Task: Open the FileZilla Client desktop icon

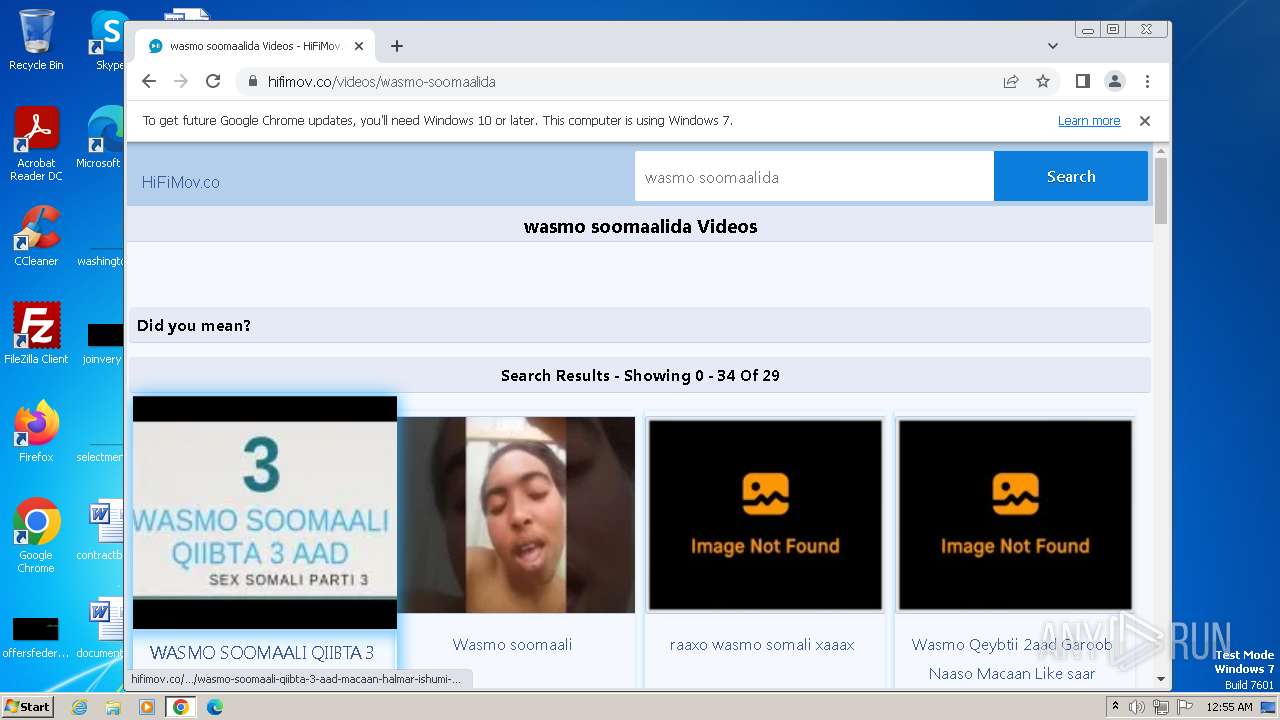Action: [x=36, y=333]
